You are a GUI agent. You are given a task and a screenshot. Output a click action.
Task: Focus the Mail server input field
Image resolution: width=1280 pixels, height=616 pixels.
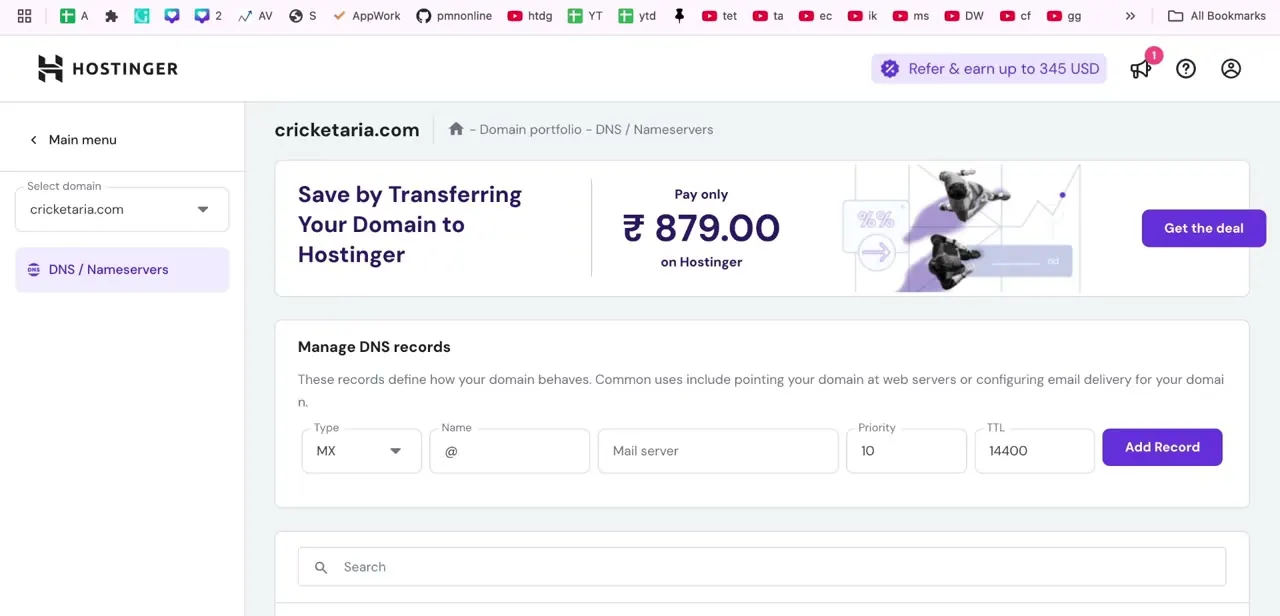[718, 451]
